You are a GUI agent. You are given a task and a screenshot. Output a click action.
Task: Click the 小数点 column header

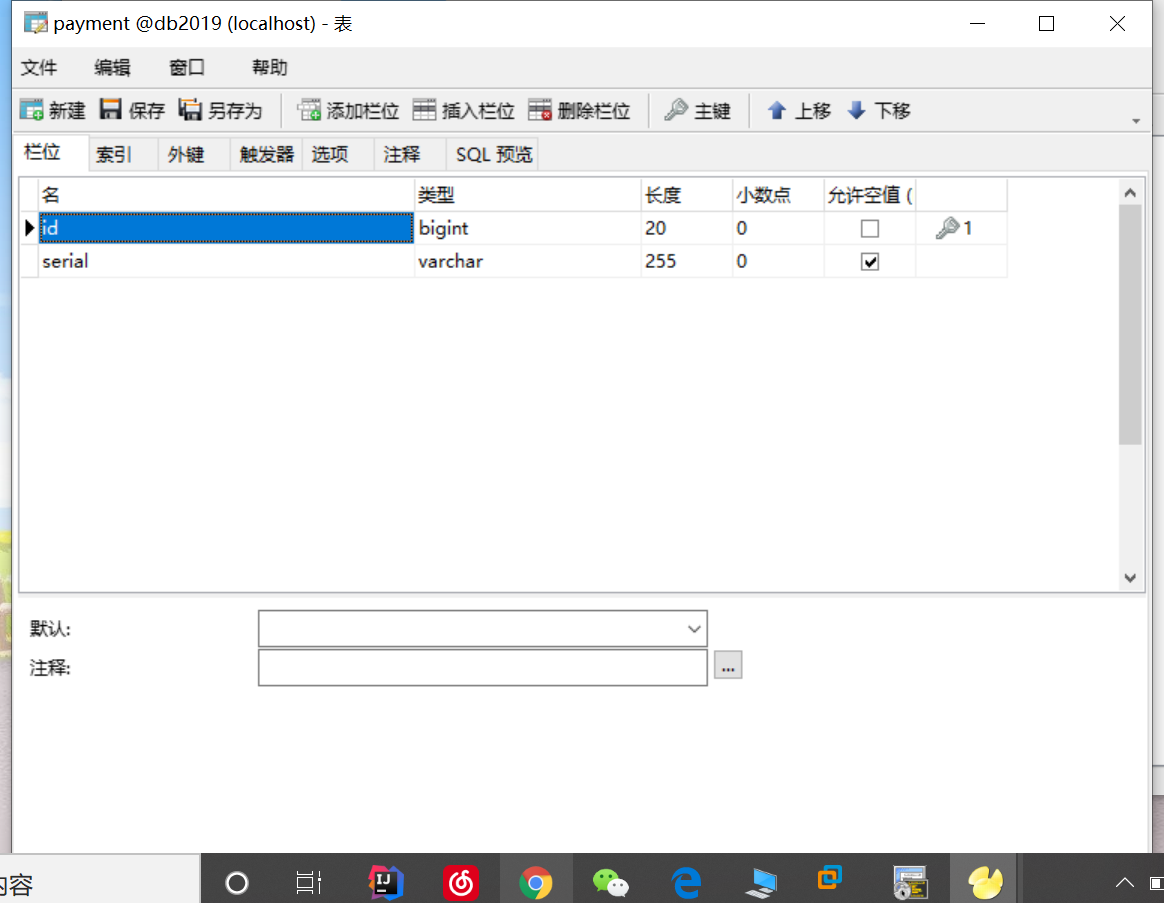778,195
